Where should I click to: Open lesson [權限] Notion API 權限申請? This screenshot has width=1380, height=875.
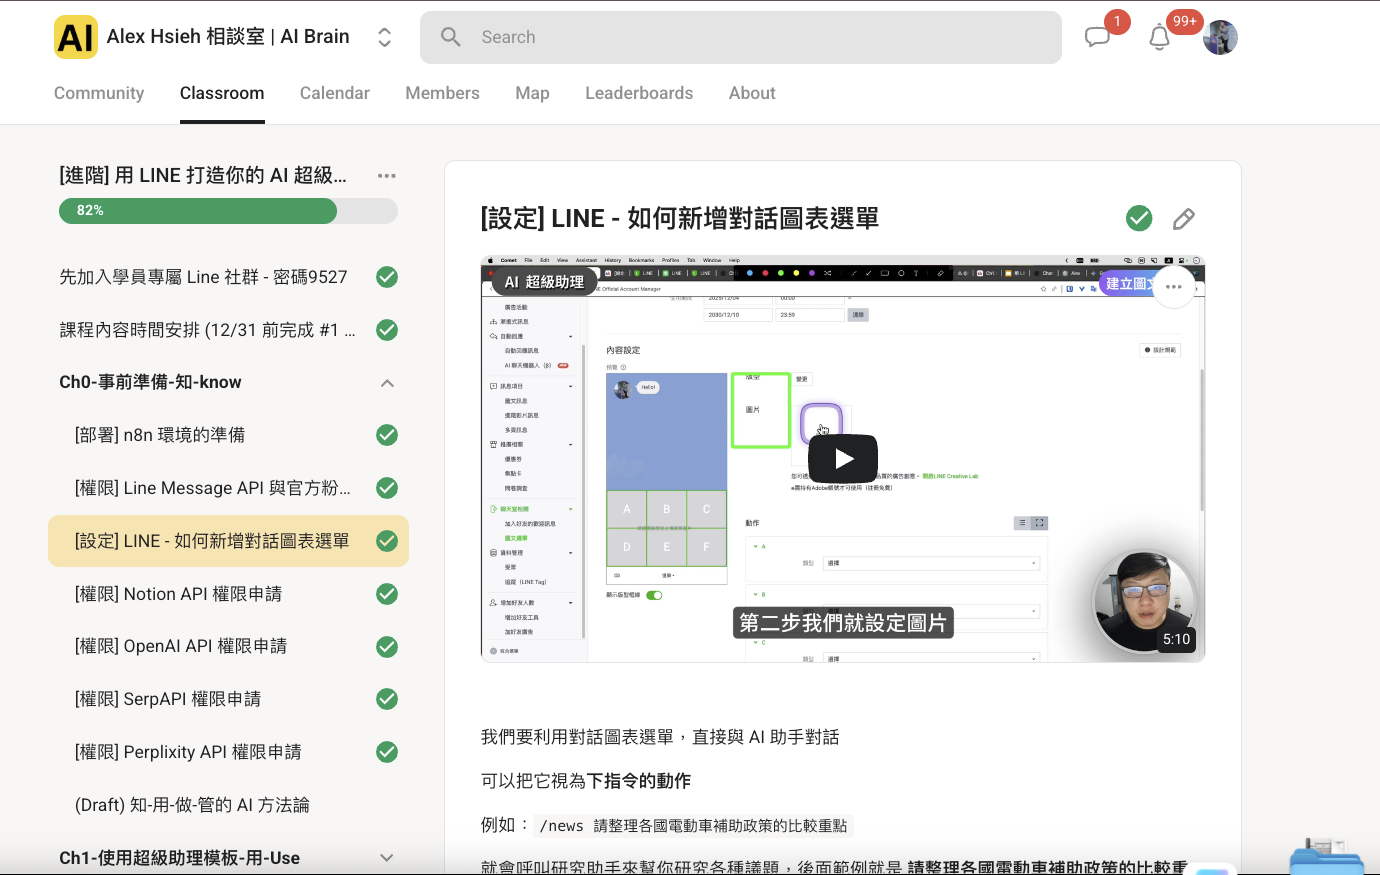178,594
